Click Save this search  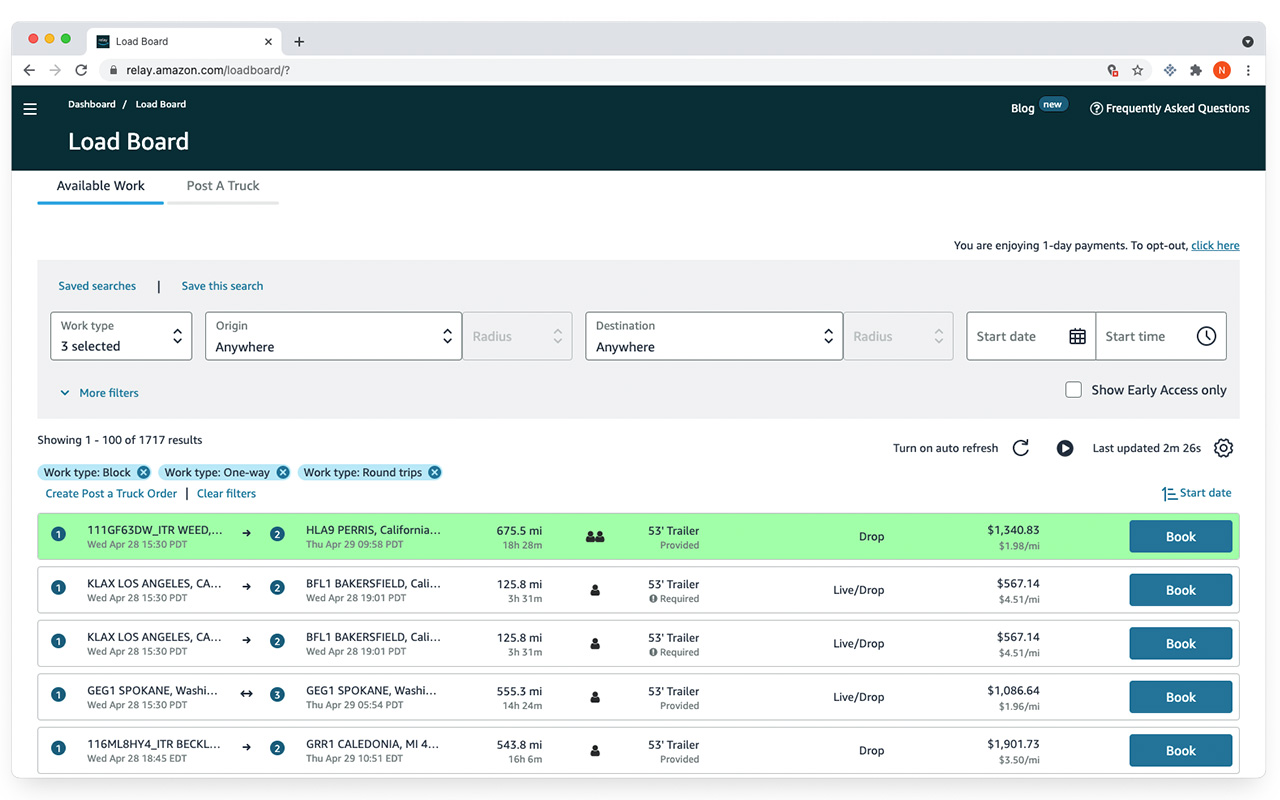[x=222, y=286]
